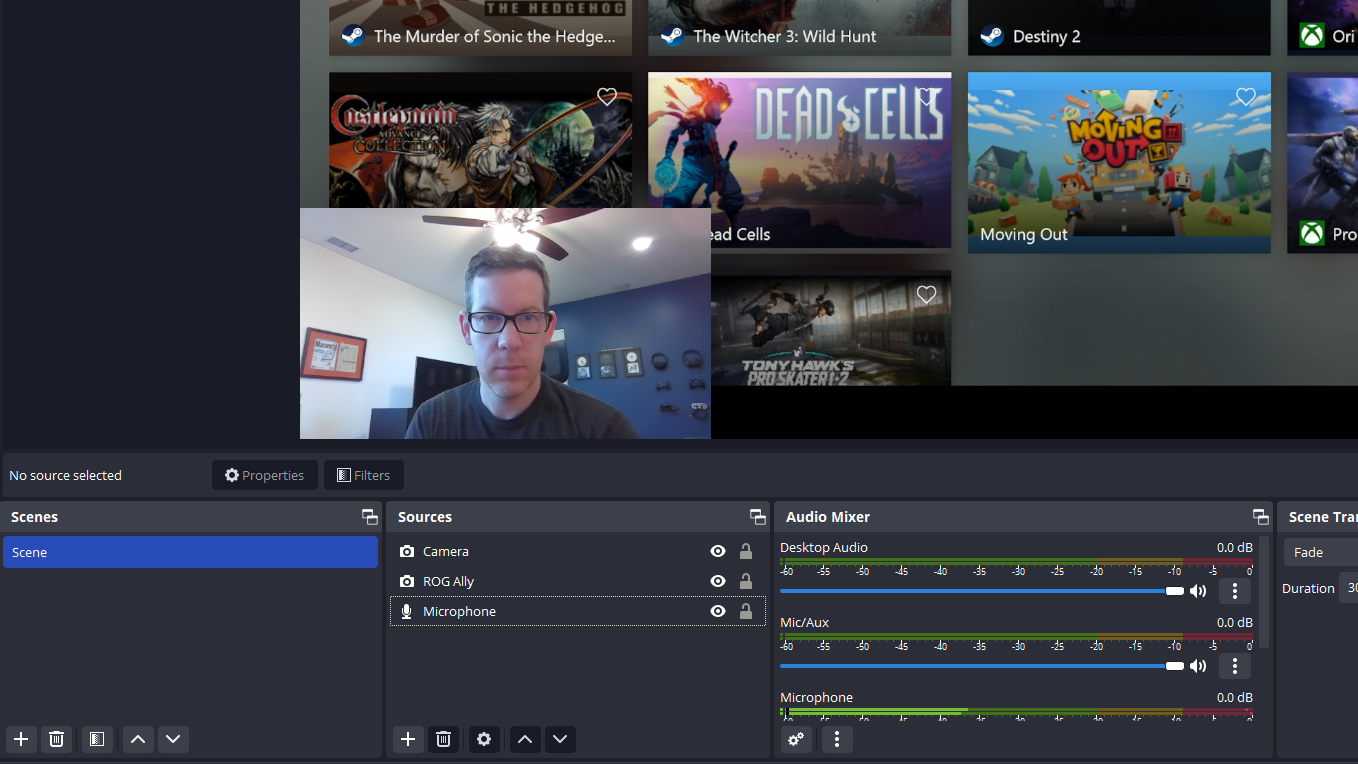
Task: Select the Scene item in Scenes list
Action: pos(190,552)
